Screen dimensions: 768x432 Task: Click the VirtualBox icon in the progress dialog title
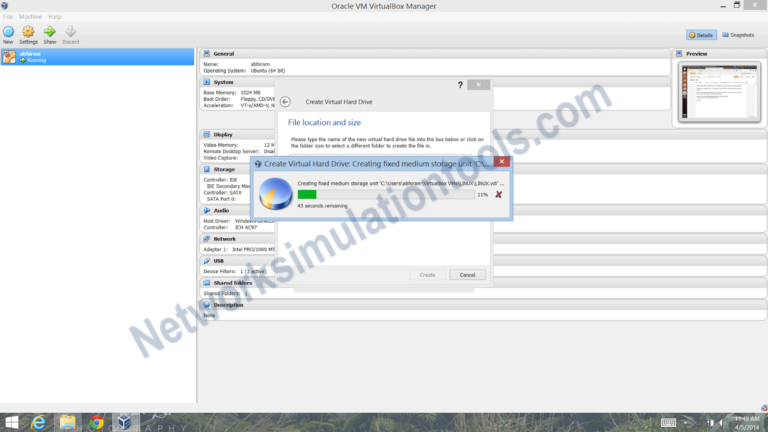click(x=258, y=164)
